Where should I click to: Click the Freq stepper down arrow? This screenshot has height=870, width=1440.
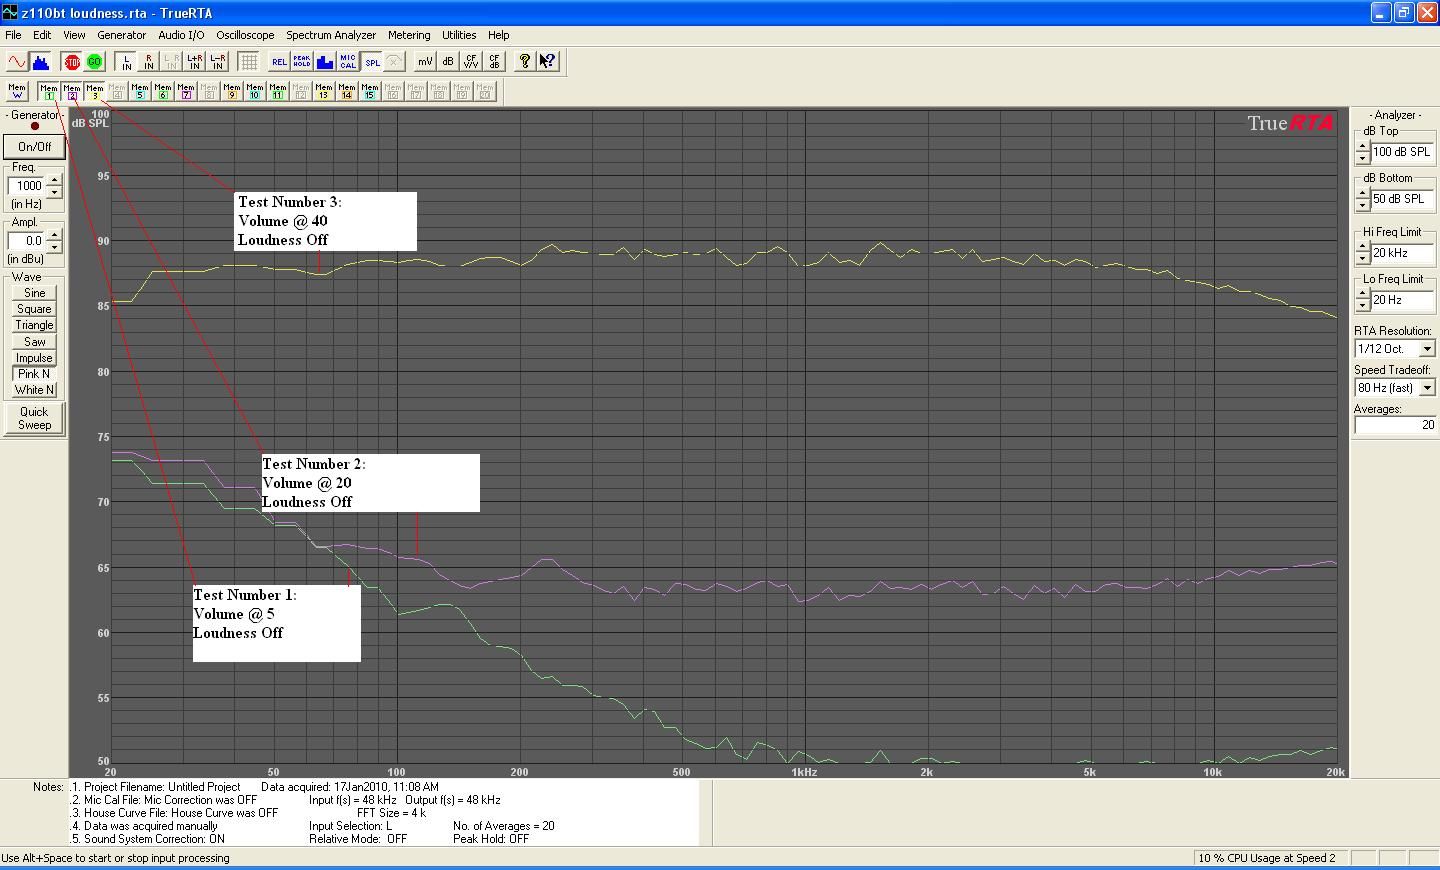54,191
